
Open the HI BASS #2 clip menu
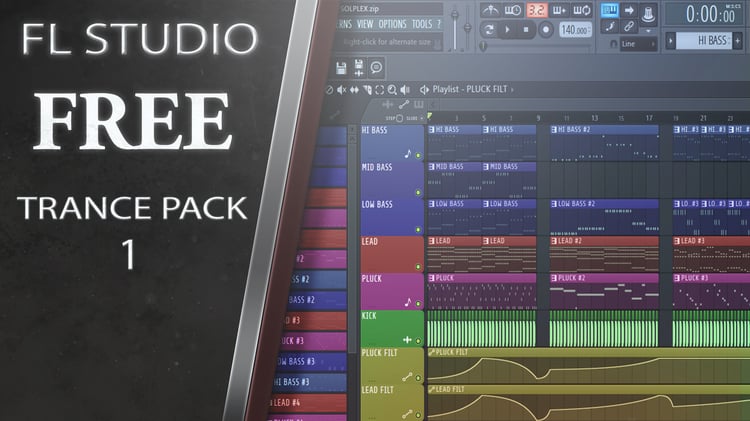pos(554,130)
